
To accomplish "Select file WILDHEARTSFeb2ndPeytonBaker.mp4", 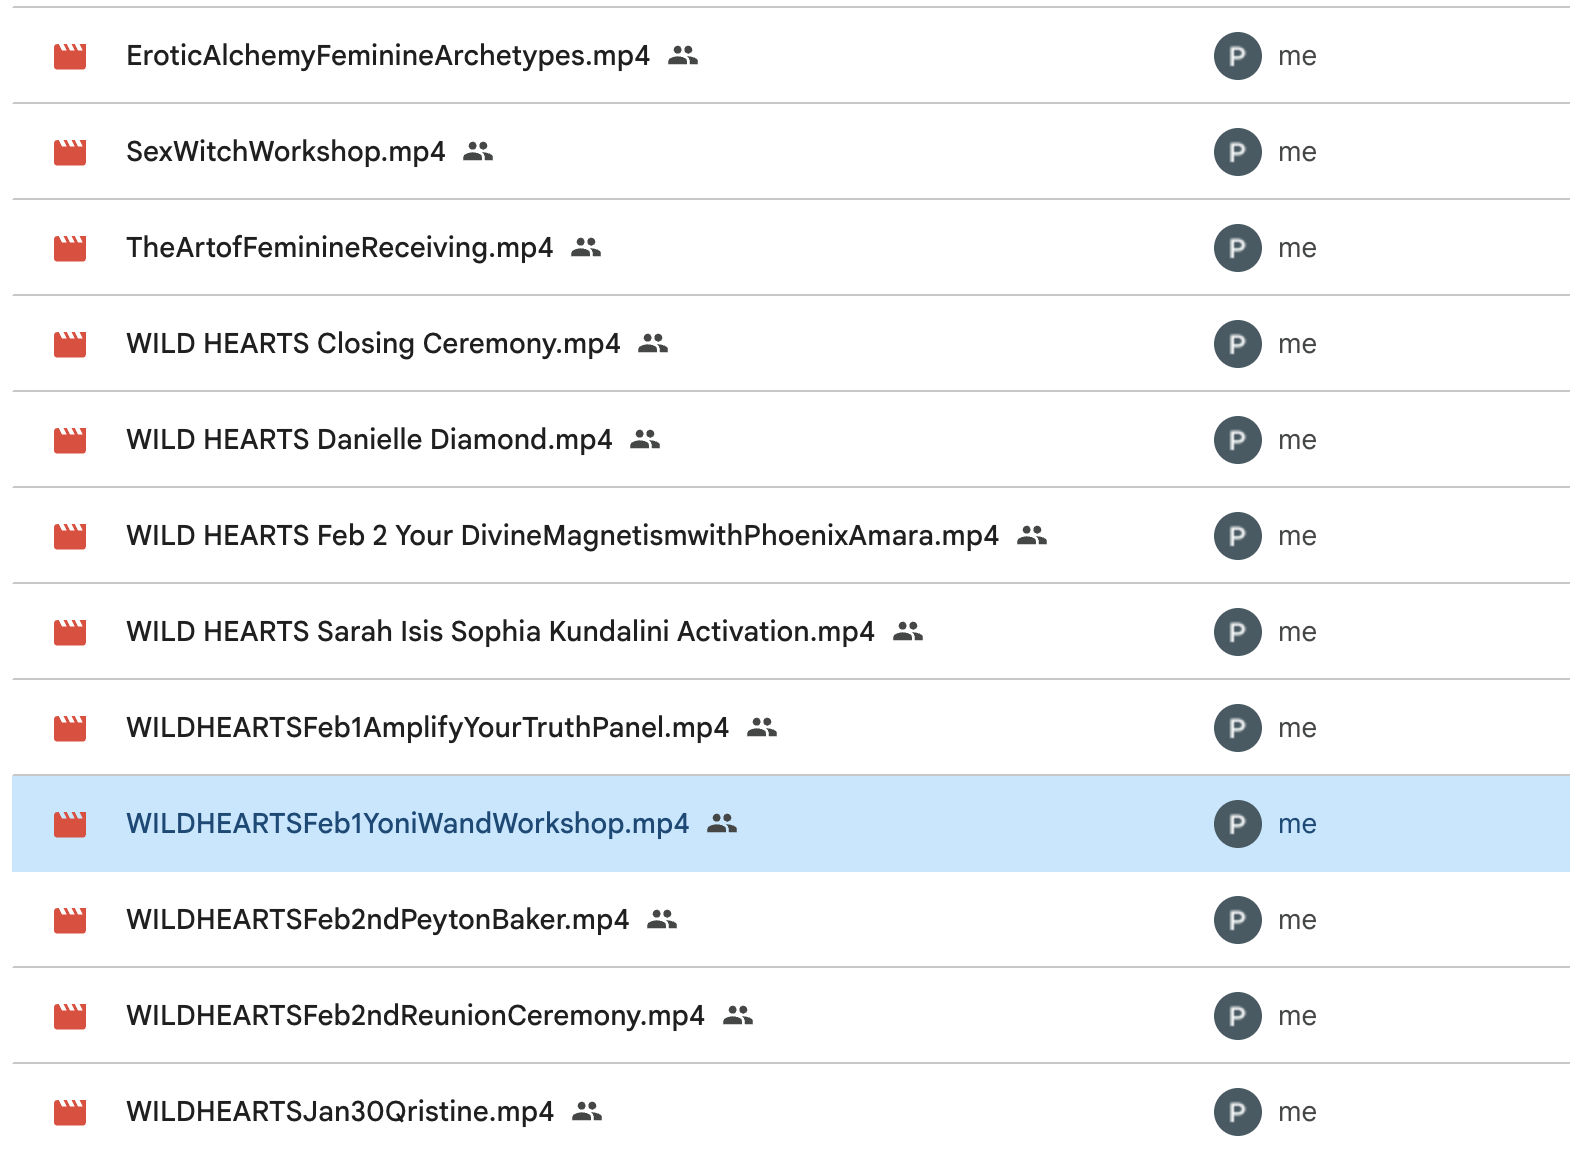I will pos(378,920).
